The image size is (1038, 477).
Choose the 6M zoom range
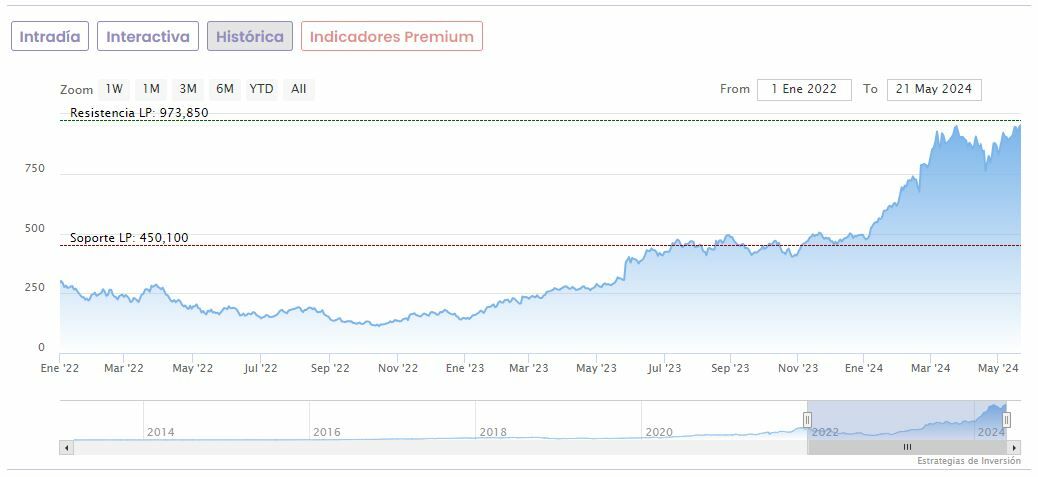click(225, 89)
